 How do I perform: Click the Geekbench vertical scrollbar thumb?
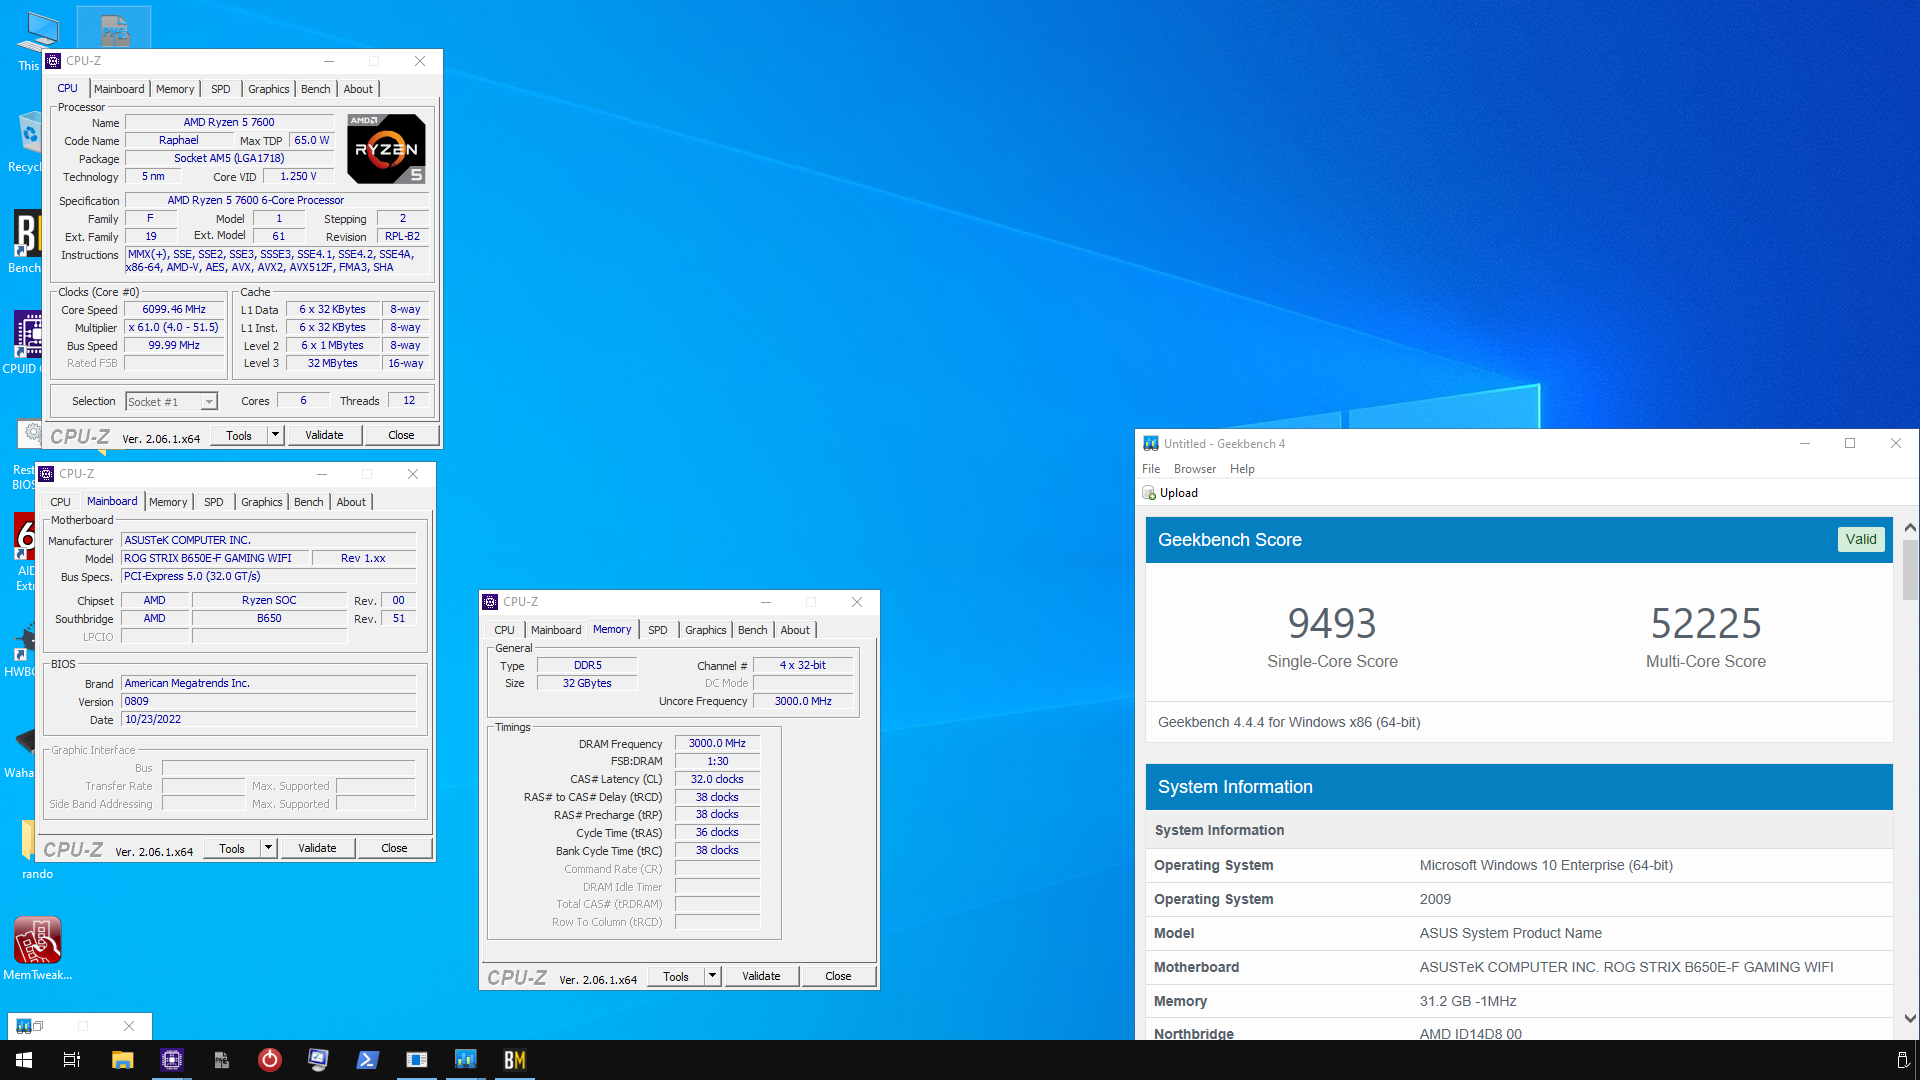1910,570
